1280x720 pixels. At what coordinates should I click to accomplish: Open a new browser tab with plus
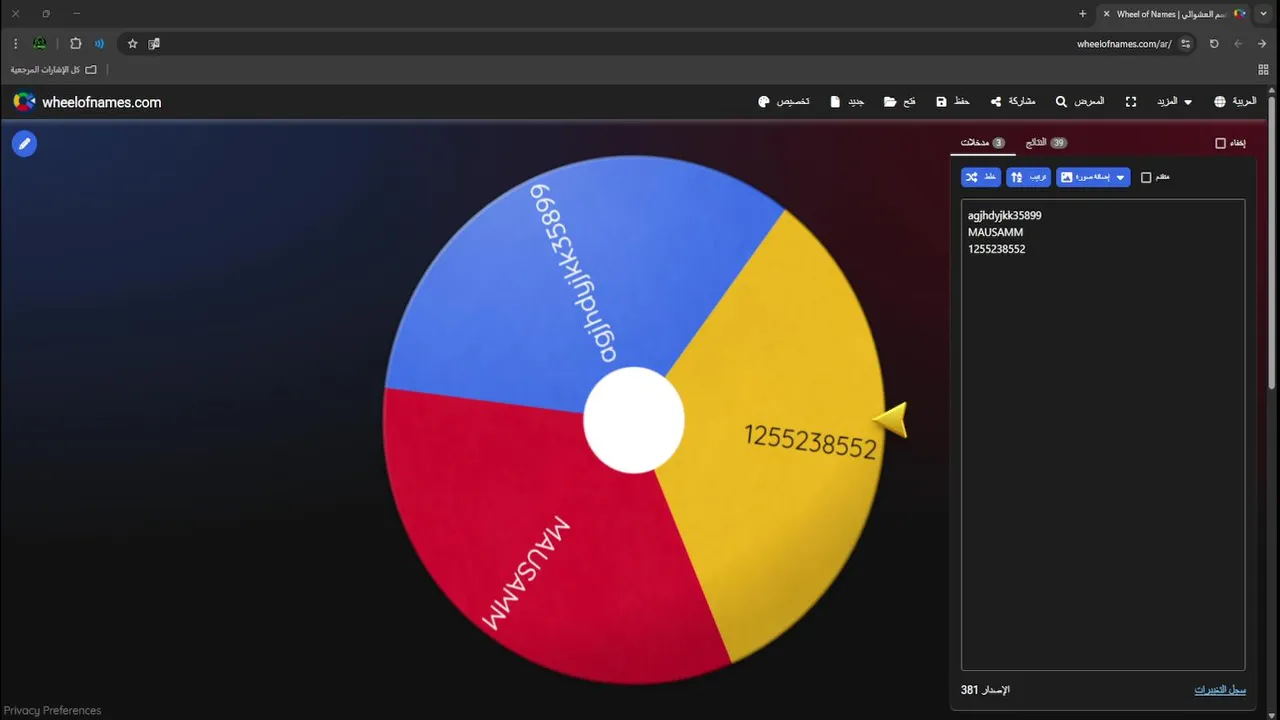point(1082,14)
